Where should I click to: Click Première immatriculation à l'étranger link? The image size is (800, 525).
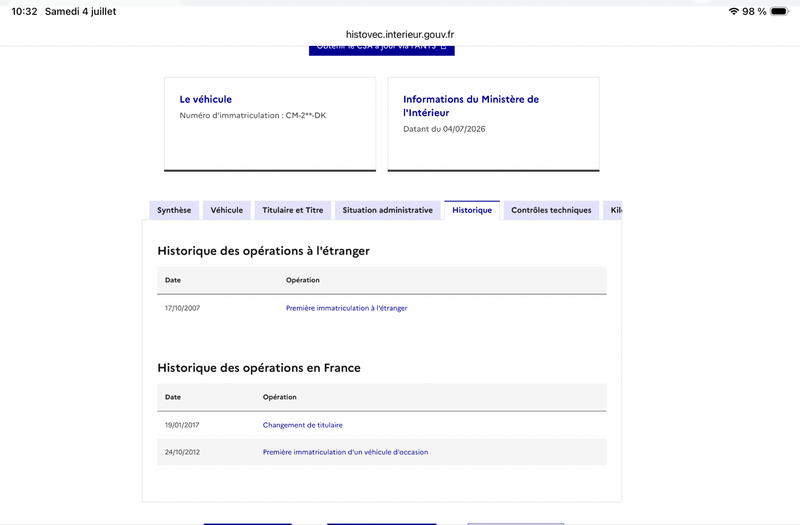click(346, 308)
